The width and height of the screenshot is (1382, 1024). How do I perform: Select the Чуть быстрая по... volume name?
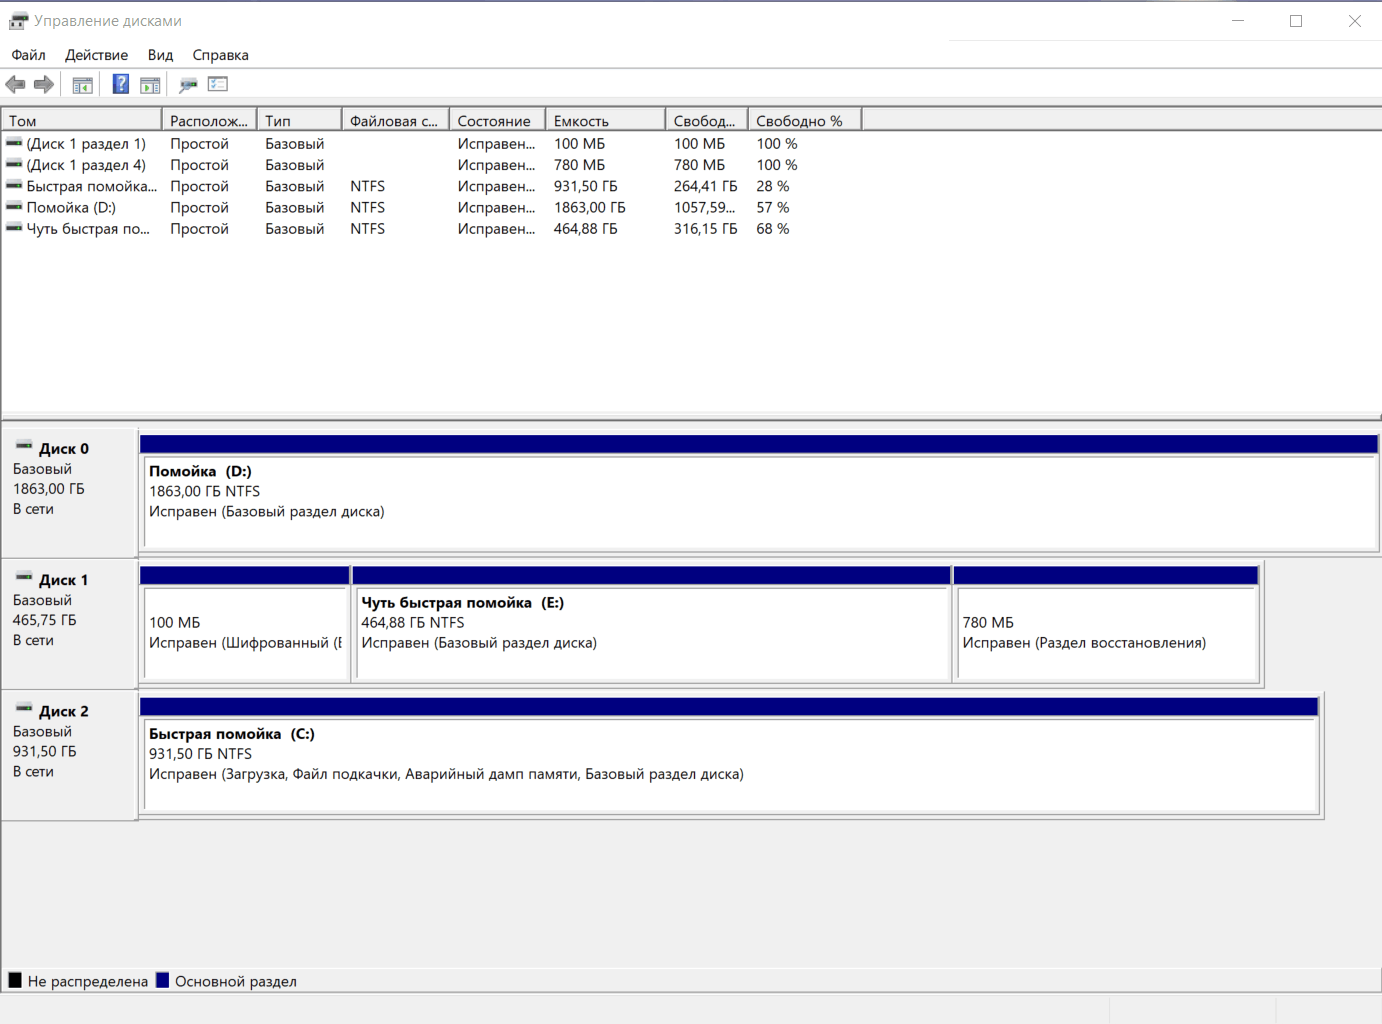(88, 228)
